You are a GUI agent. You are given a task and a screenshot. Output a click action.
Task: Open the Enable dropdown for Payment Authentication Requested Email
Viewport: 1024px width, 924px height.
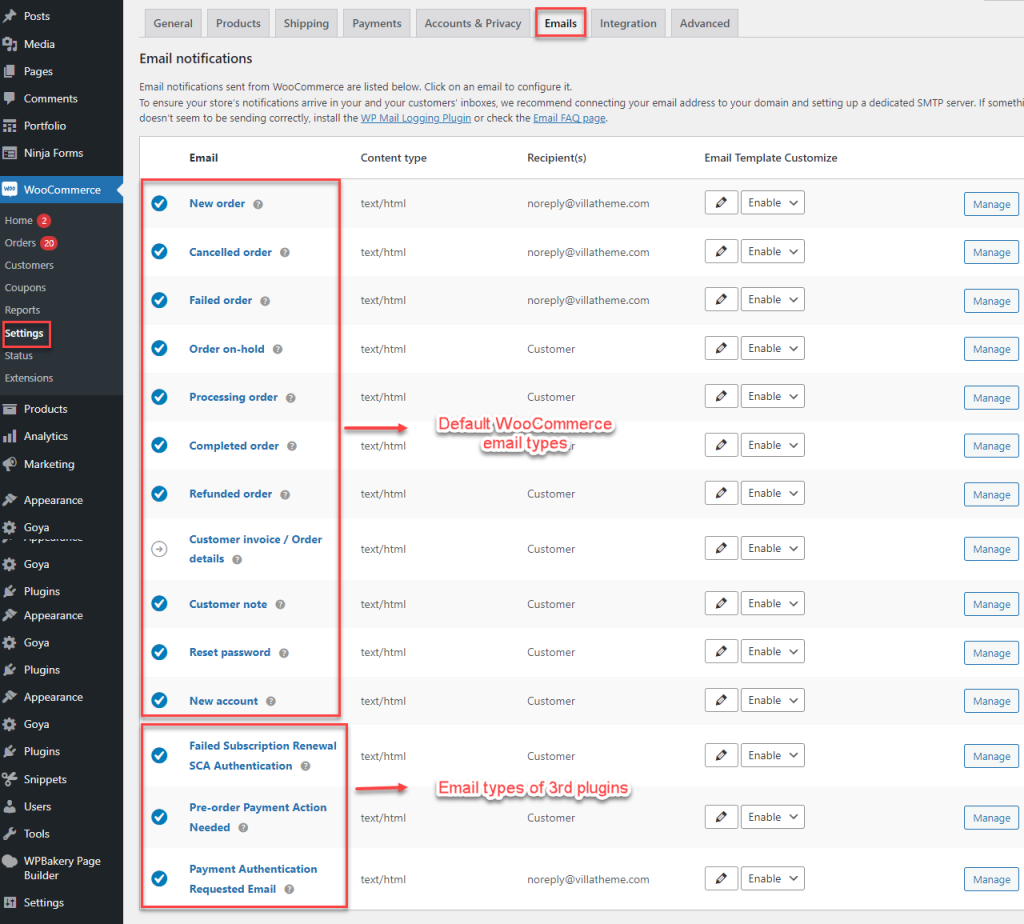click(772, 878)
